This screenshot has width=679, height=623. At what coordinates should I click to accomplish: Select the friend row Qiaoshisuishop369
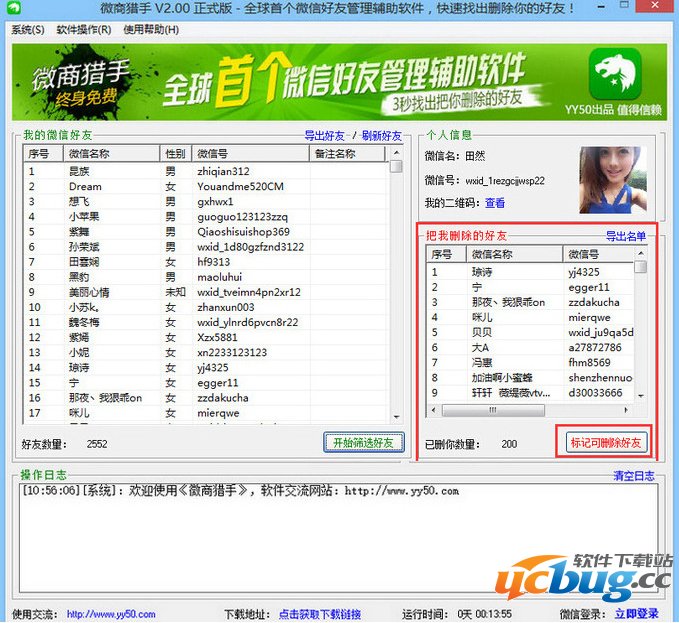click(205, 232)
